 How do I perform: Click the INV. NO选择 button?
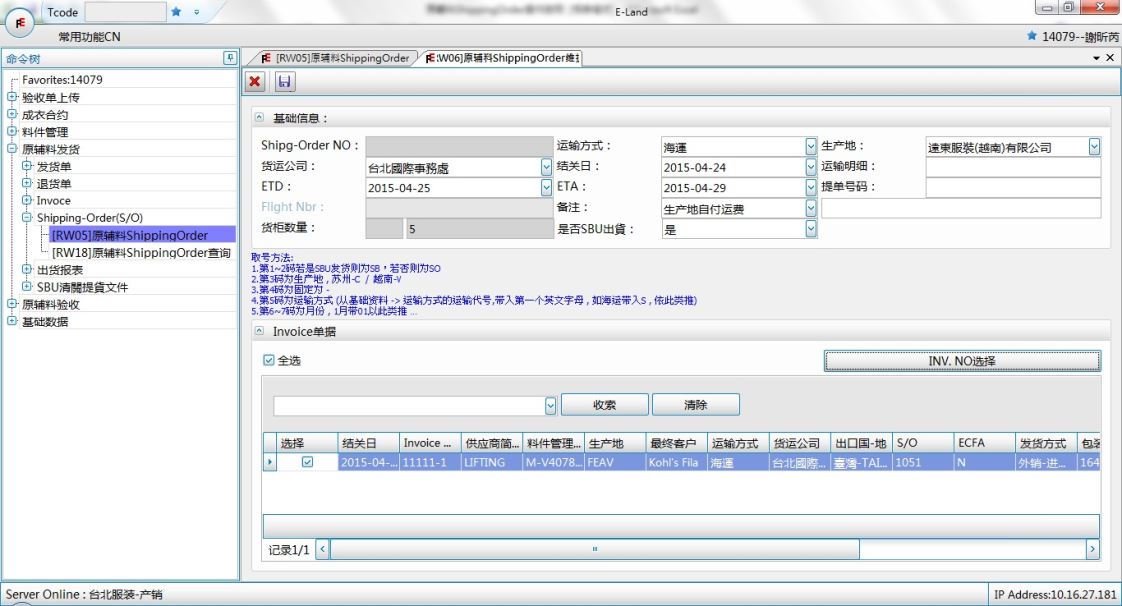[x=961, y=361]
